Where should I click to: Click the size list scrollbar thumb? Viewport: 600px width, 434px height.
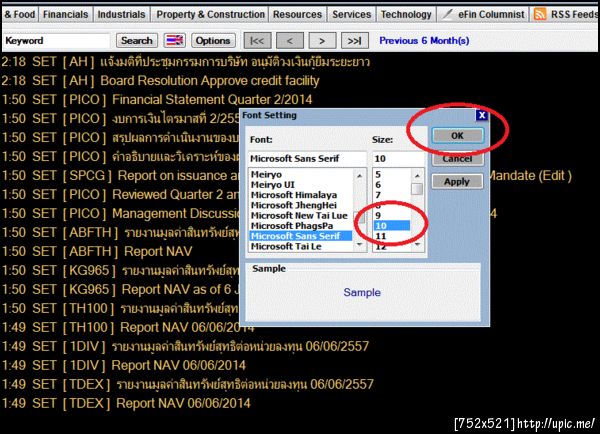417,189
